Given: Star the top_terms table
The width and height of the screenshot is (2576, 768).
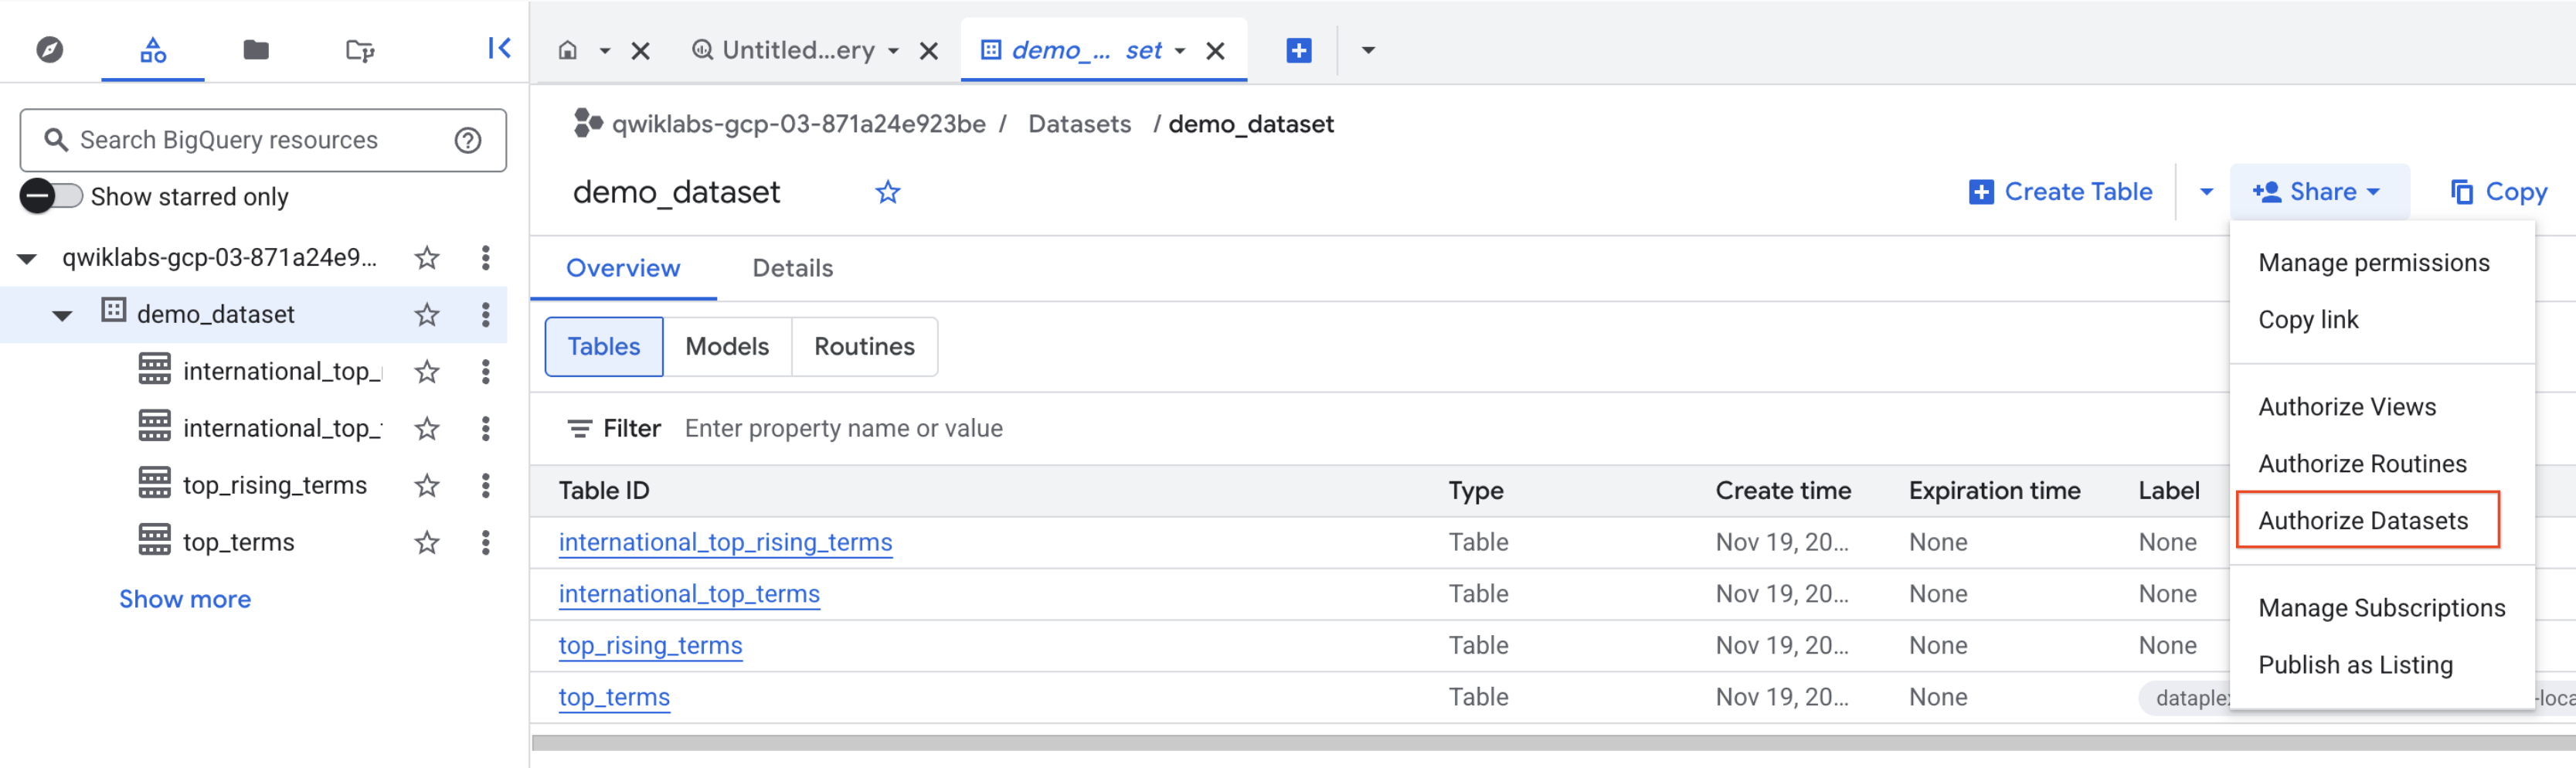Looking at the screenshot, I should click(x=427, y=541).
